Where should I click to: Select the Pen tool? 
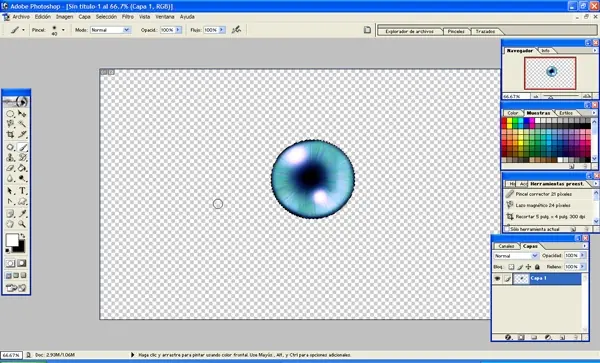(10, 202)
